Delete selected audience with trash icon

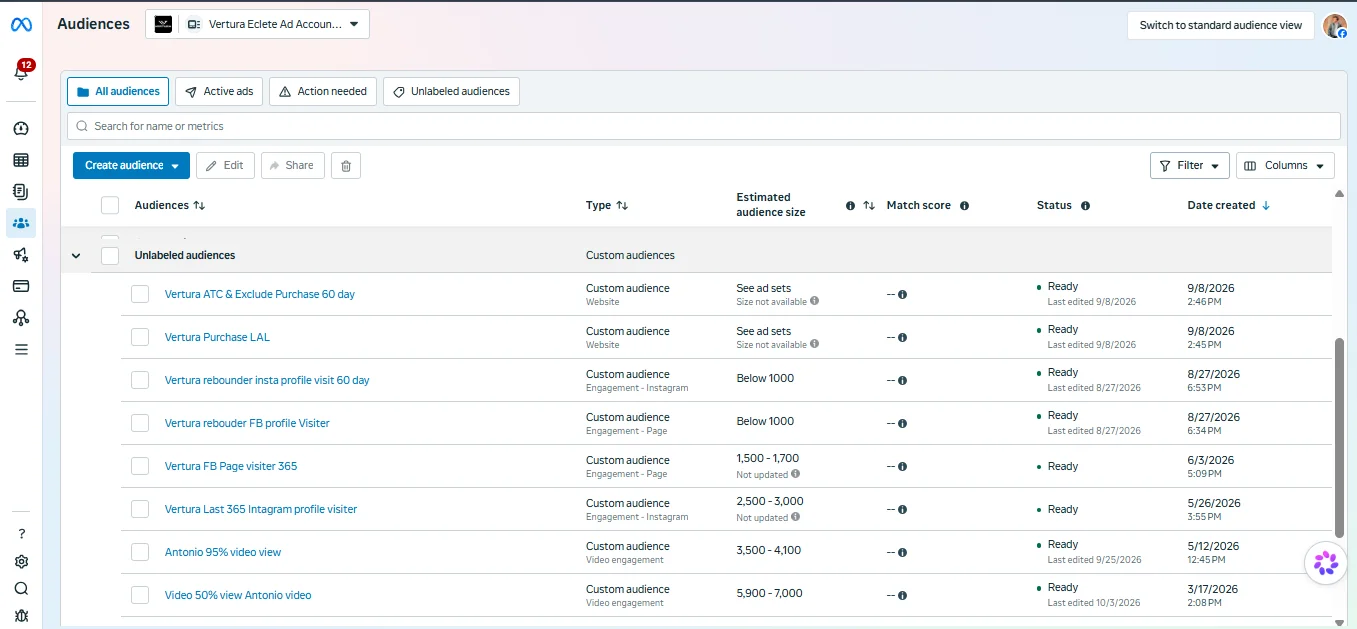tap(346, 166)
